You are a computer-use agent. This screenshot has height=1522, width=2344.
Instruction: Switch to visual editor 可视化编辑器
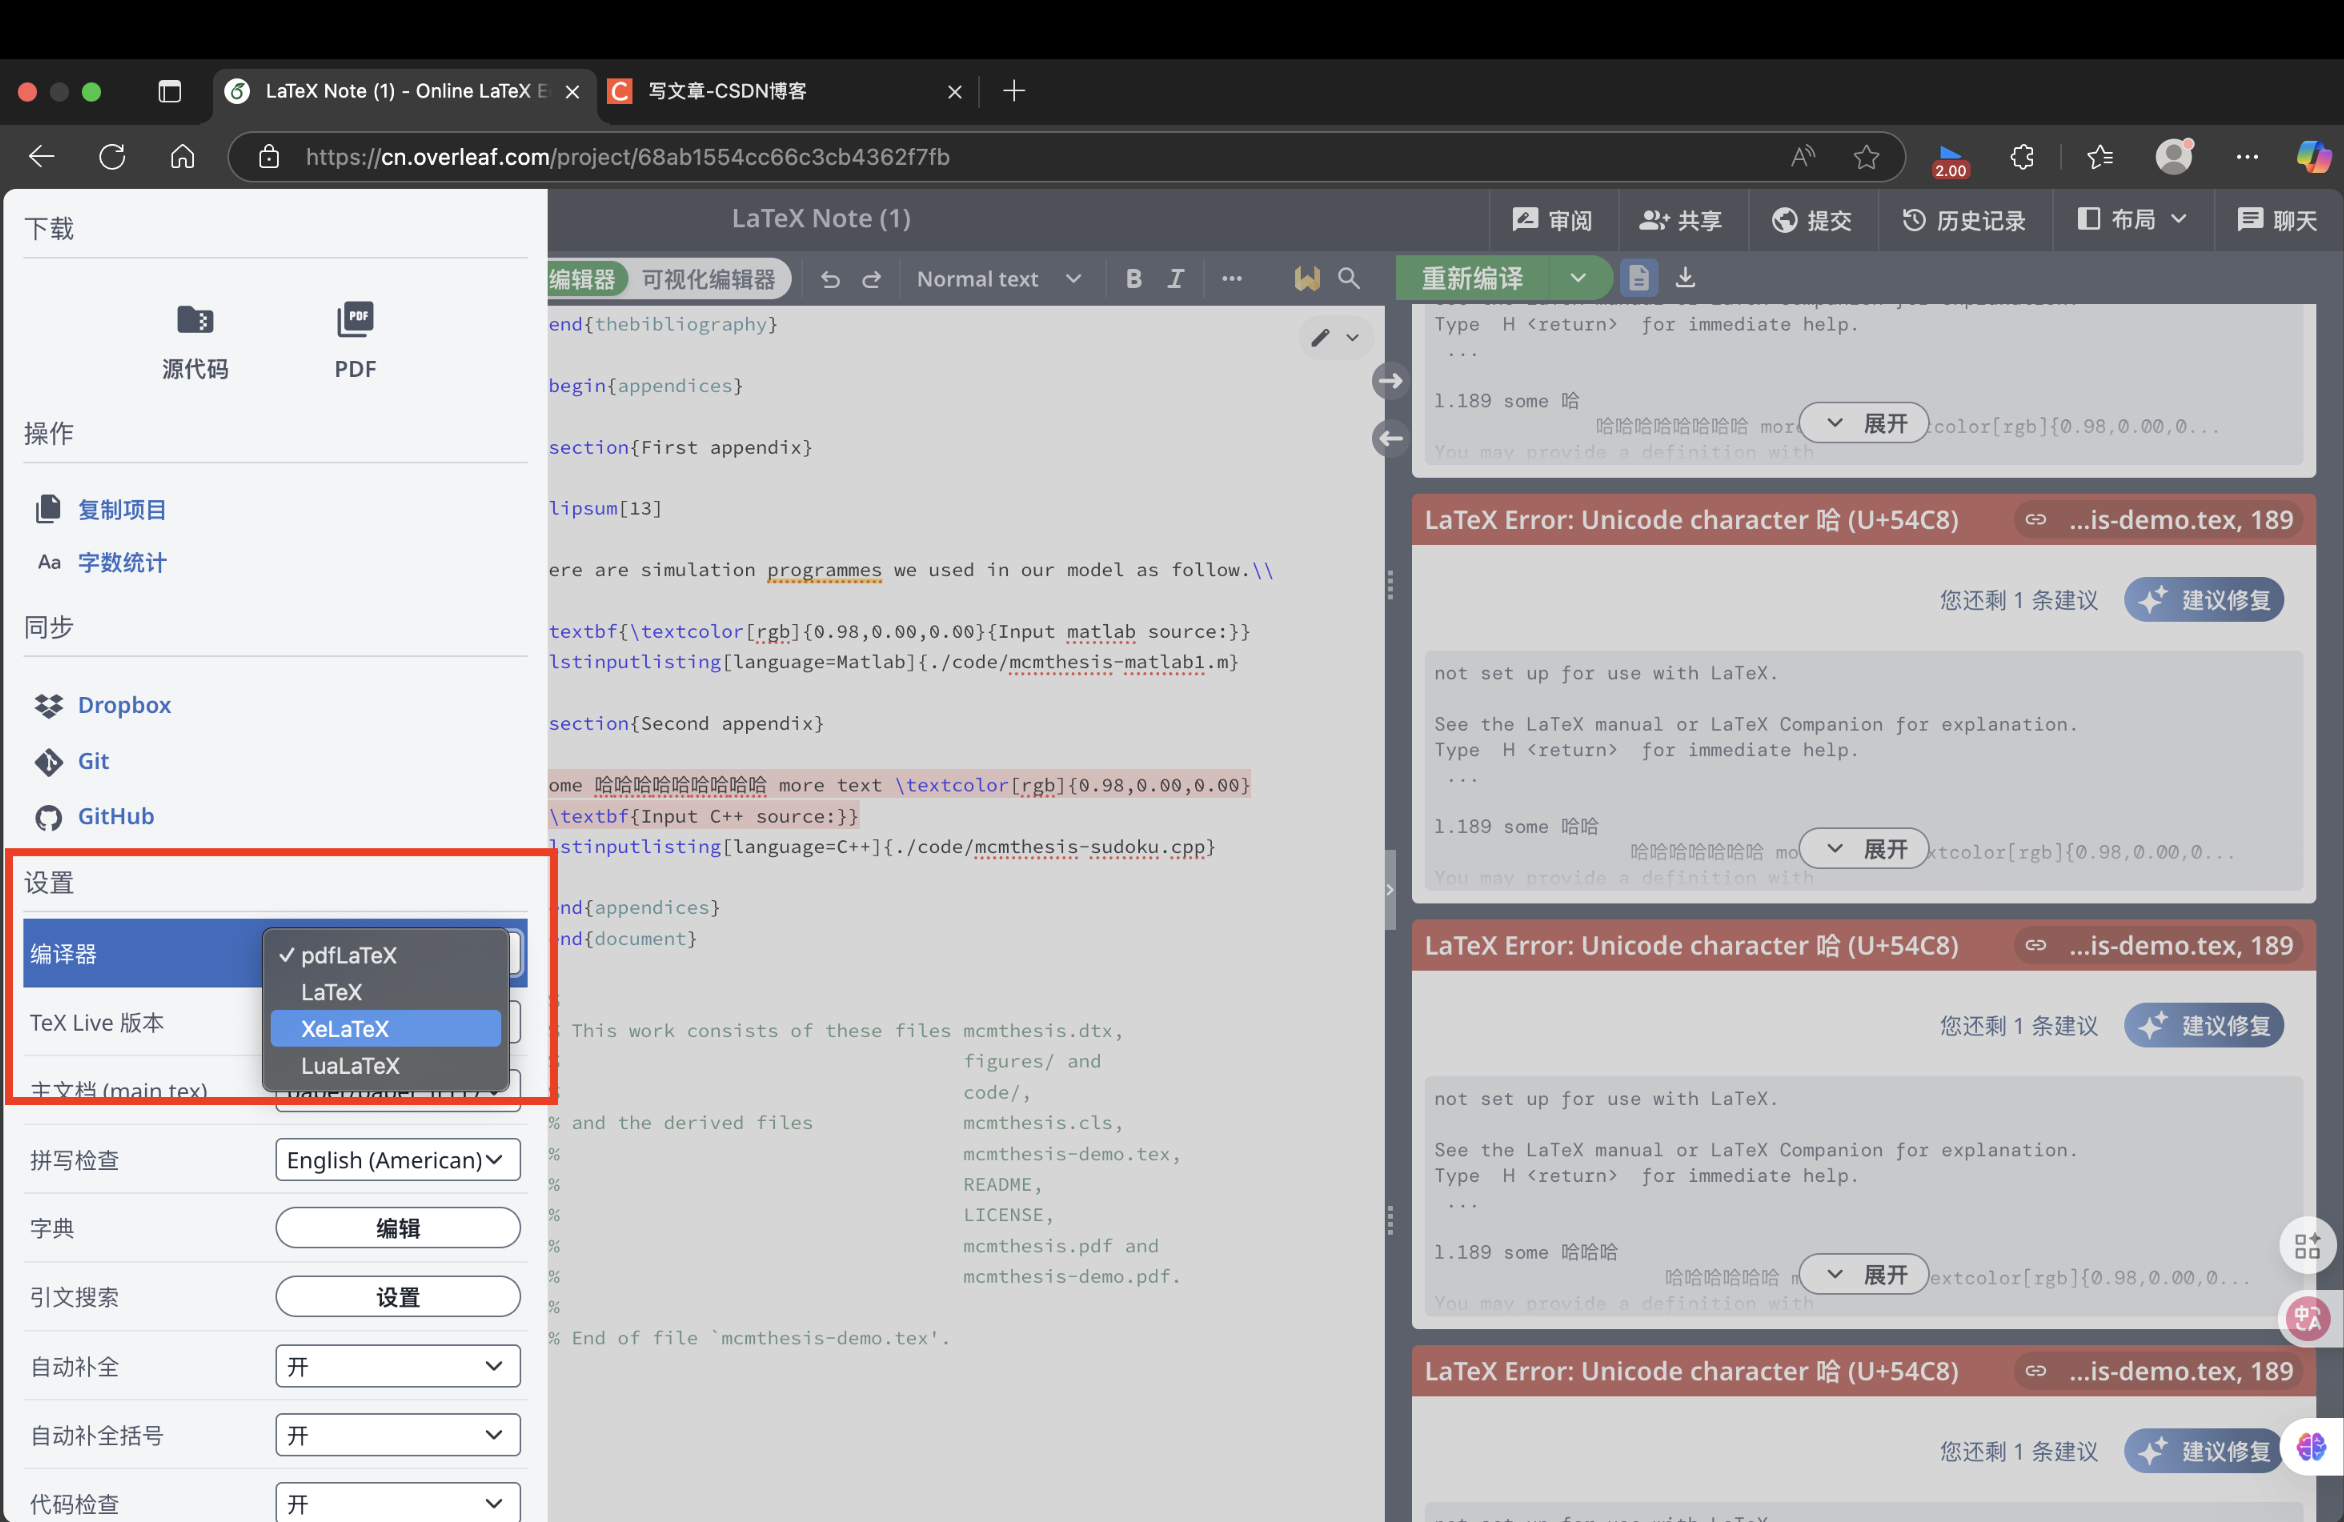click(708, 279)
